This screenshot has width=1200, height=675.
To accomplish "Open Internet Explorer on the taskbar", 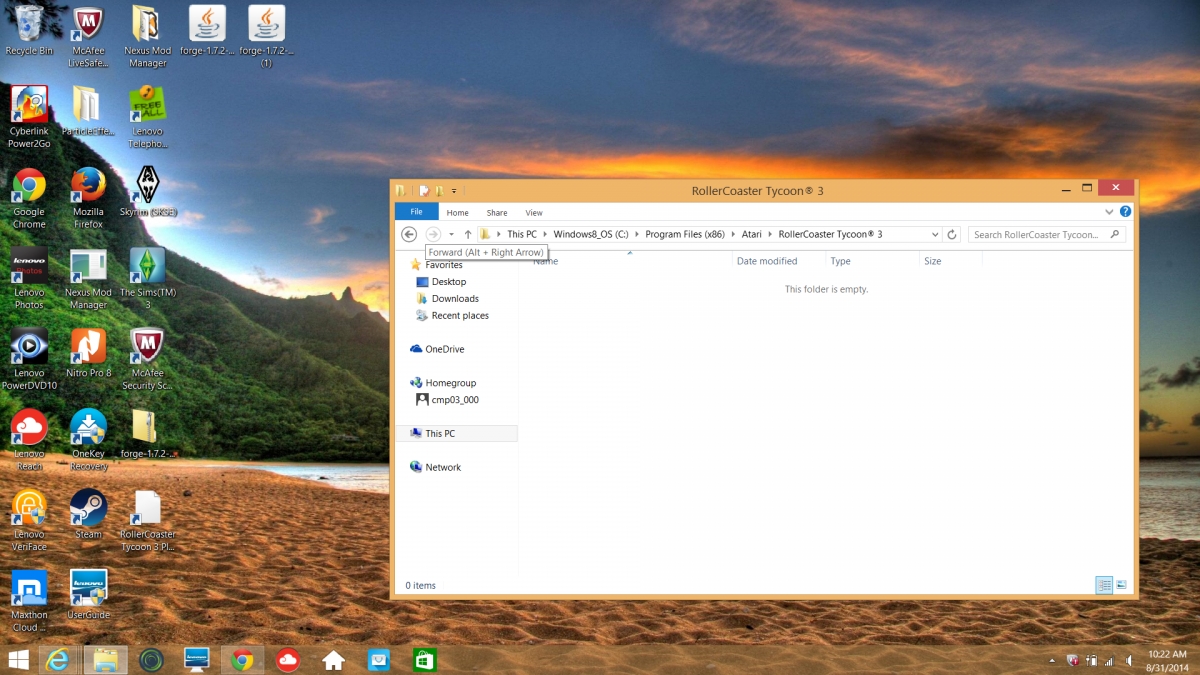I will click(59, 659).
